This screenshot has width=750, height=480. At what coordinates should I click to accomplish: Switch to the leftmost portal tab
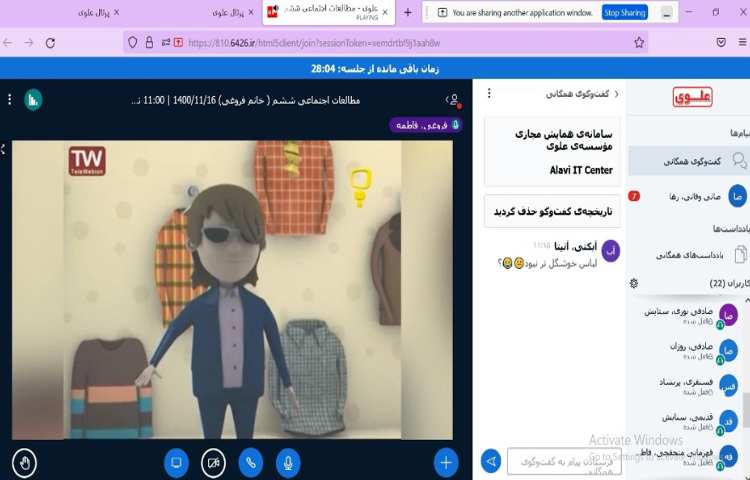tap(94, 13)
